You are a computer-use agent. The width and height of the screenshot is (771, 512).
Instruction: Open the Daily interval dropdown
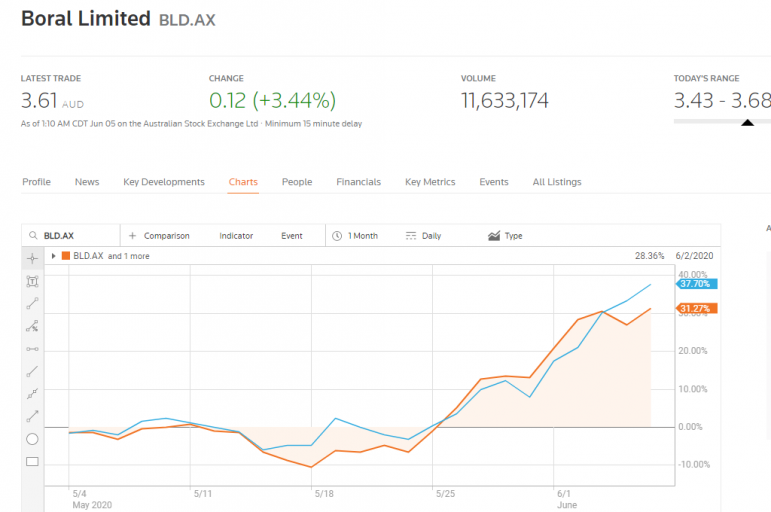point(424,236)
